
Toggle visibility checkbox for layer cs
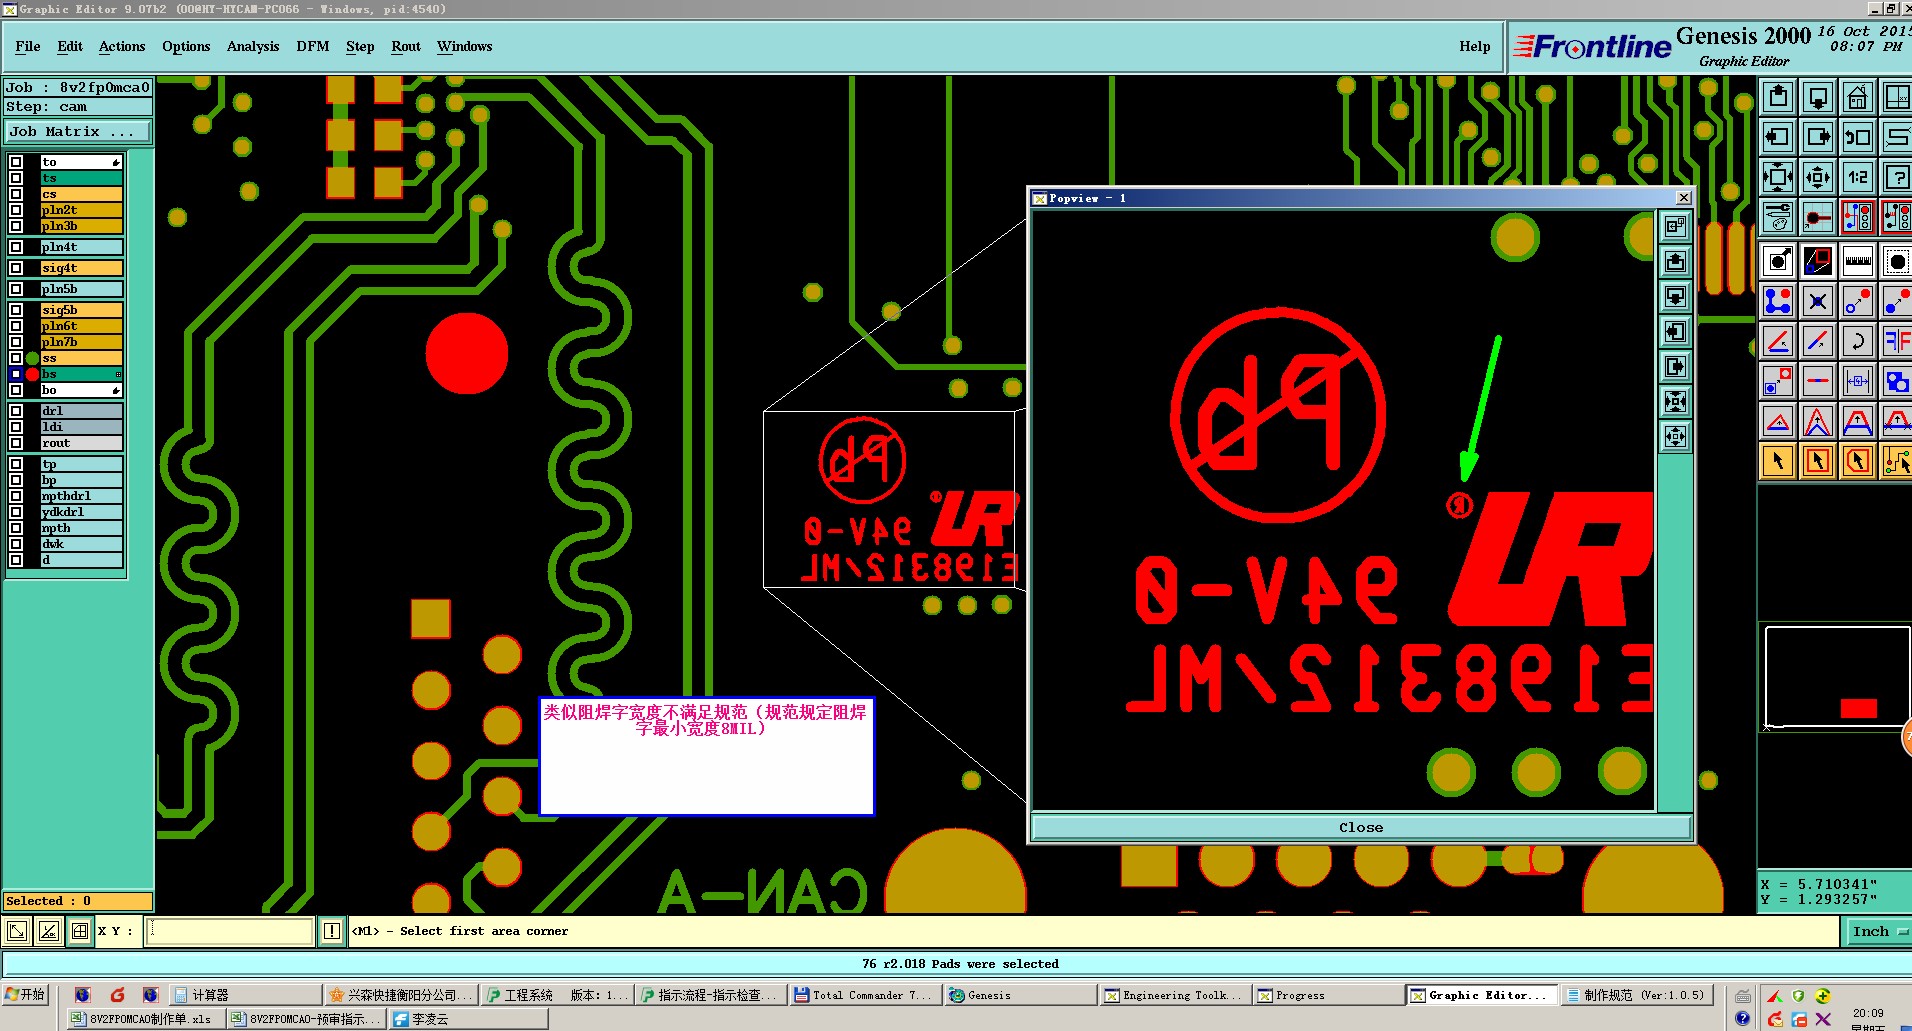16,194
